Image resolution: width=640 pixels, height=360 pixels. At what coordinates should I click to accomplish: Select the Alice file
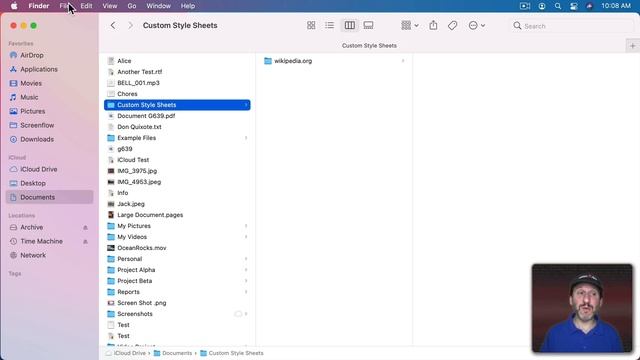[124, 61]
